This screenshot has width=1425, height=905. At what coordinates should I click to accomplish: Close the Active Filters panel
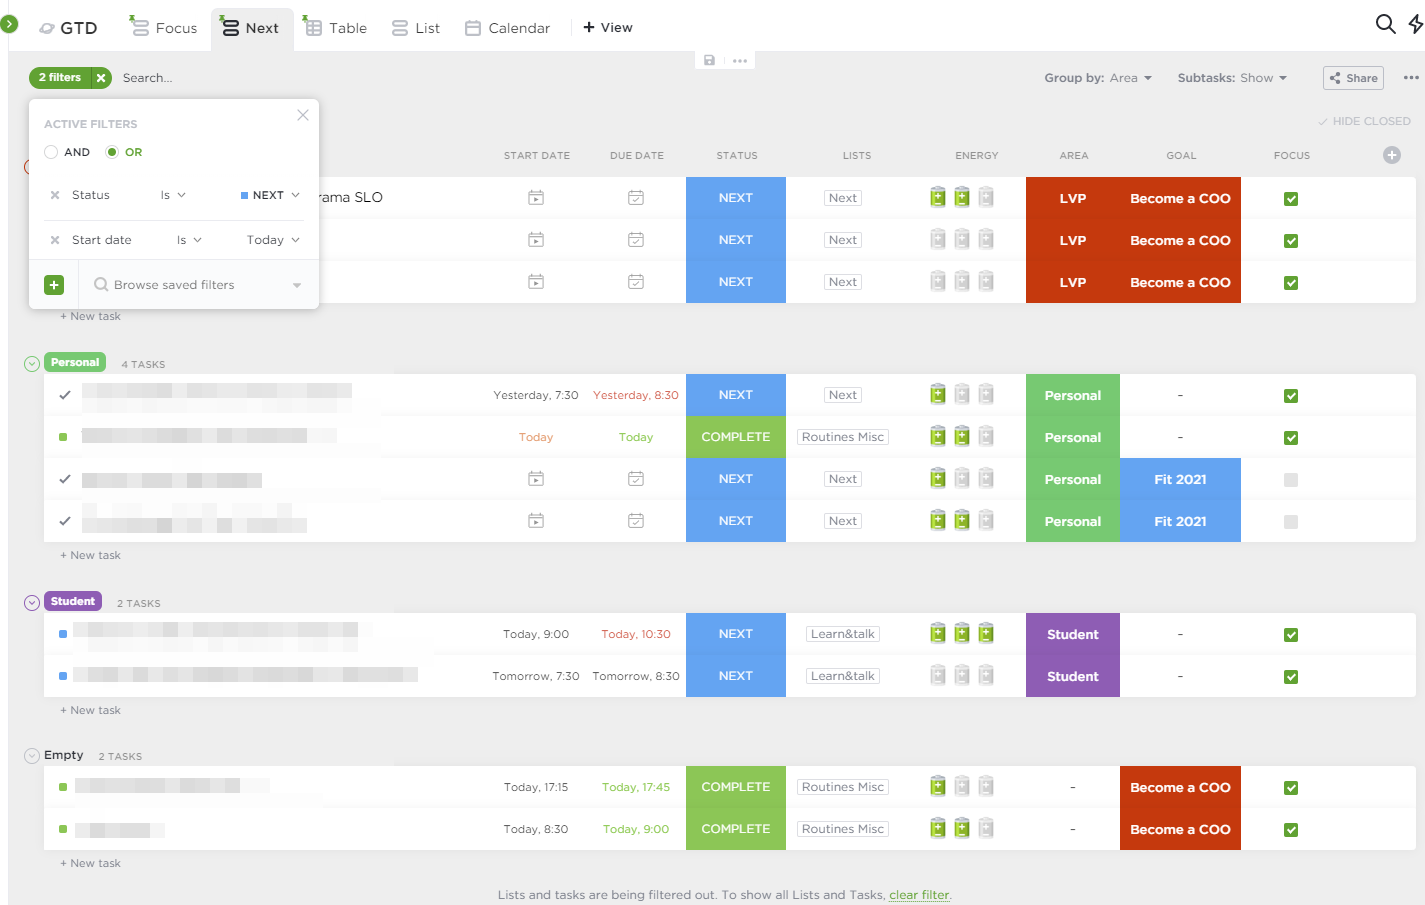pyautogui.click(x=303, y=115)
